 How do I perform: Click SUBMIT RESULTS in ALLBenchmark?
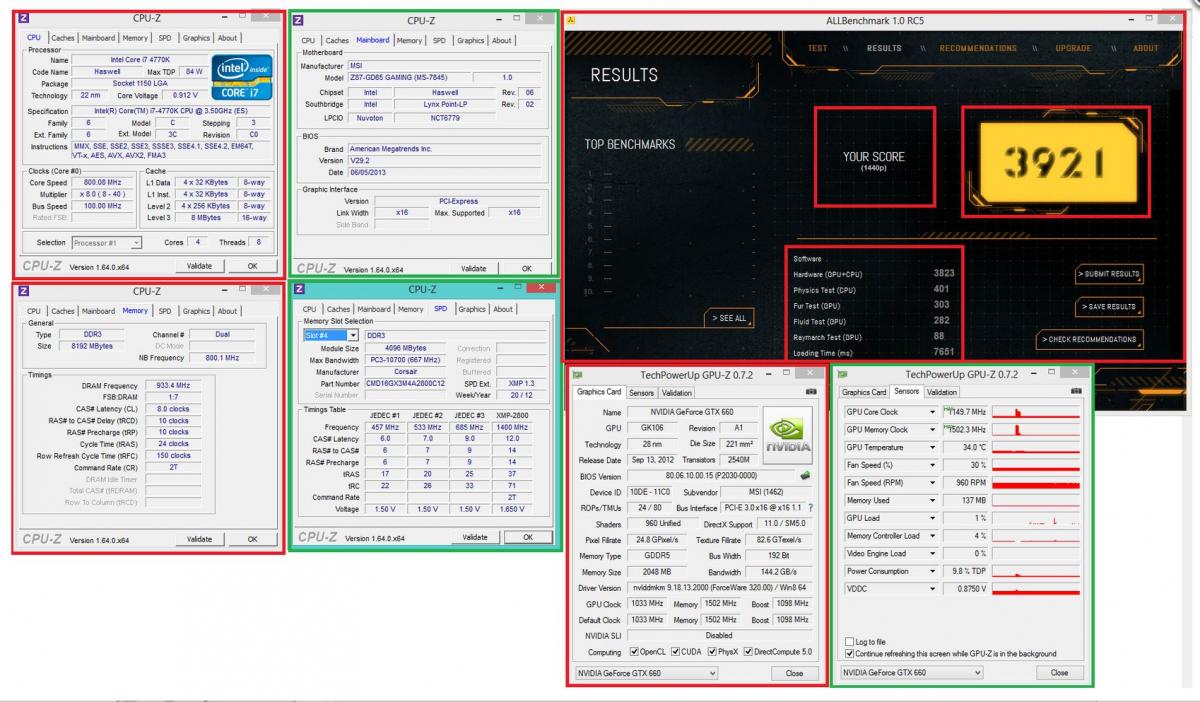pos(1109,273)
